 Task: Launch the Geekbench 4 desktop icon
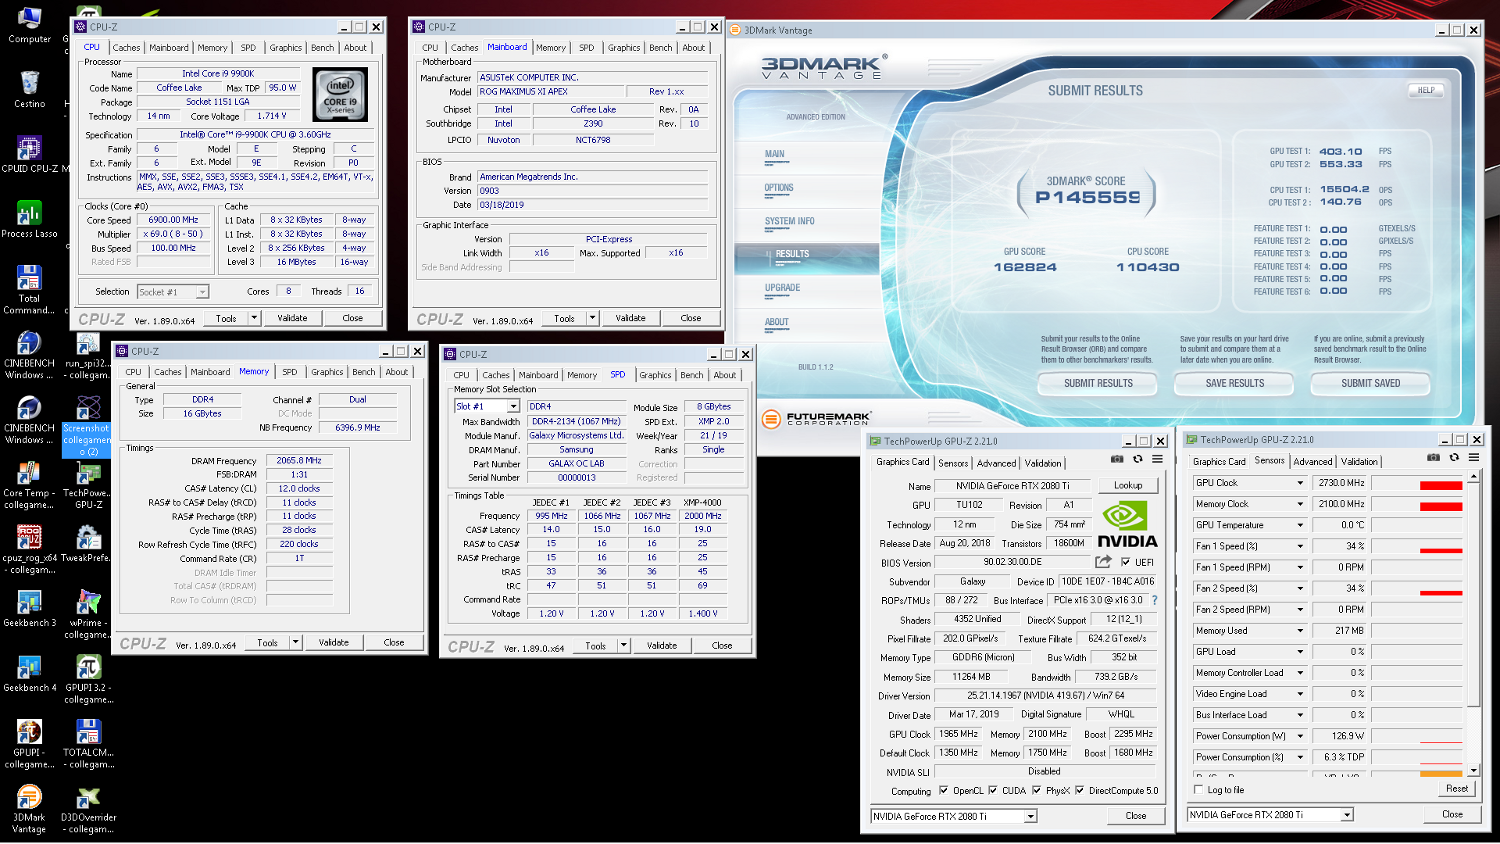tap(29, 674)
